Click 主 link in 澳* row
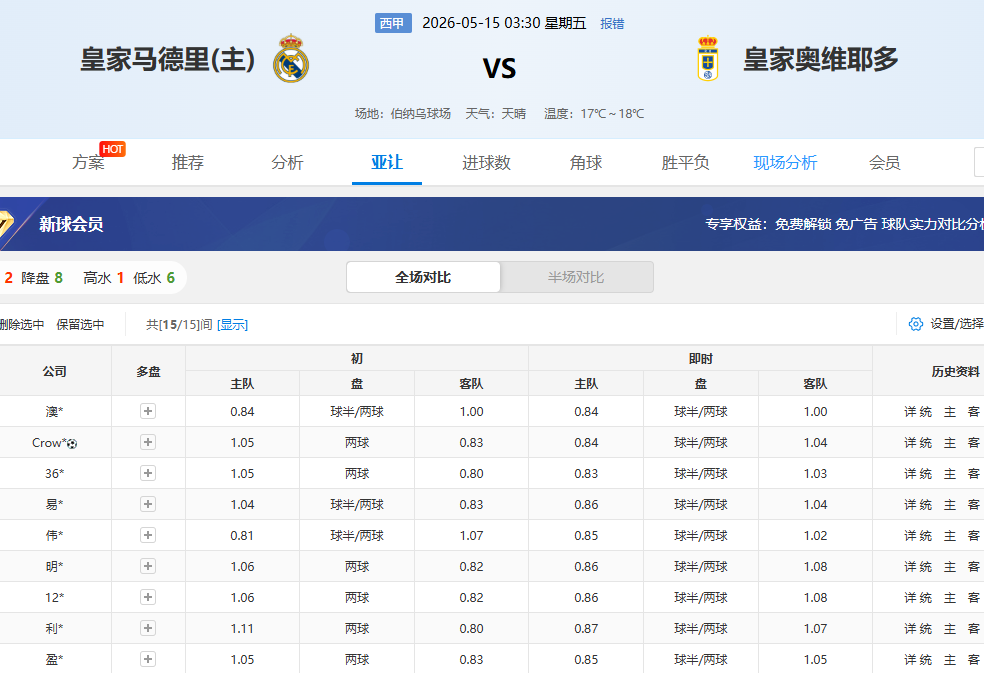984x673 pixels. (x=950, y=412)
